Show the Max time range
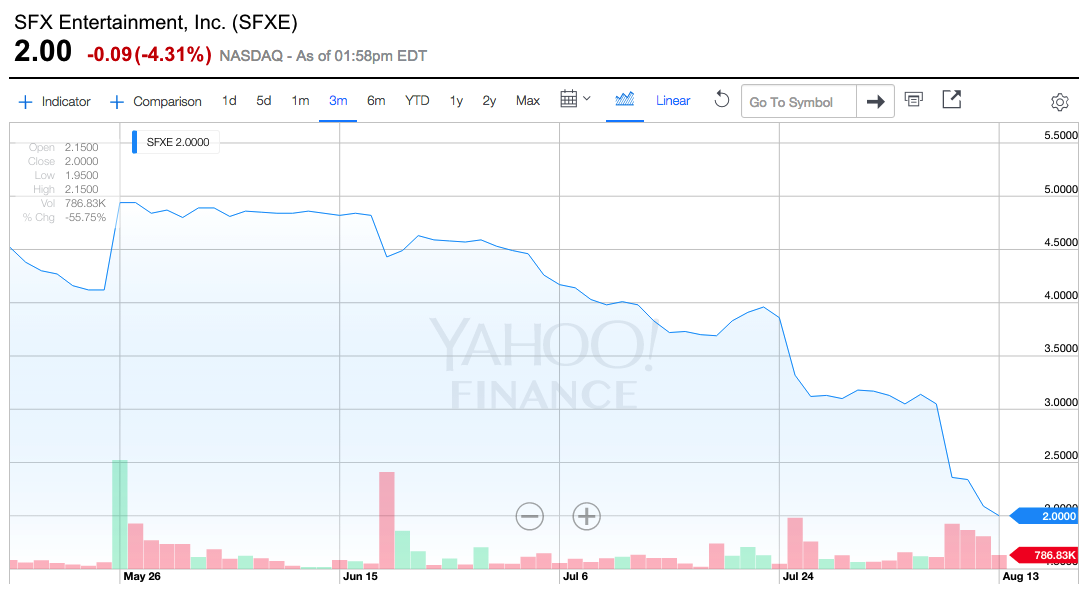The width and height of the screenshot is (1090, 612). [x=528, y=101]
